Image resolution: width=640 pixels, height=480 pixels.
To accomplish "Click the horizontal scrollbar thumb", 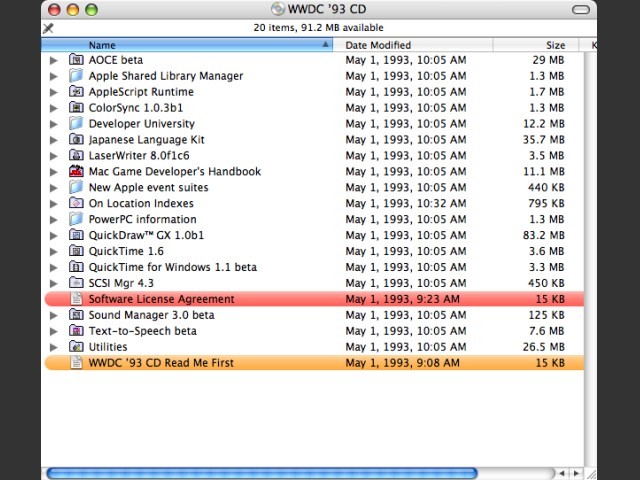I will point(262,473).
